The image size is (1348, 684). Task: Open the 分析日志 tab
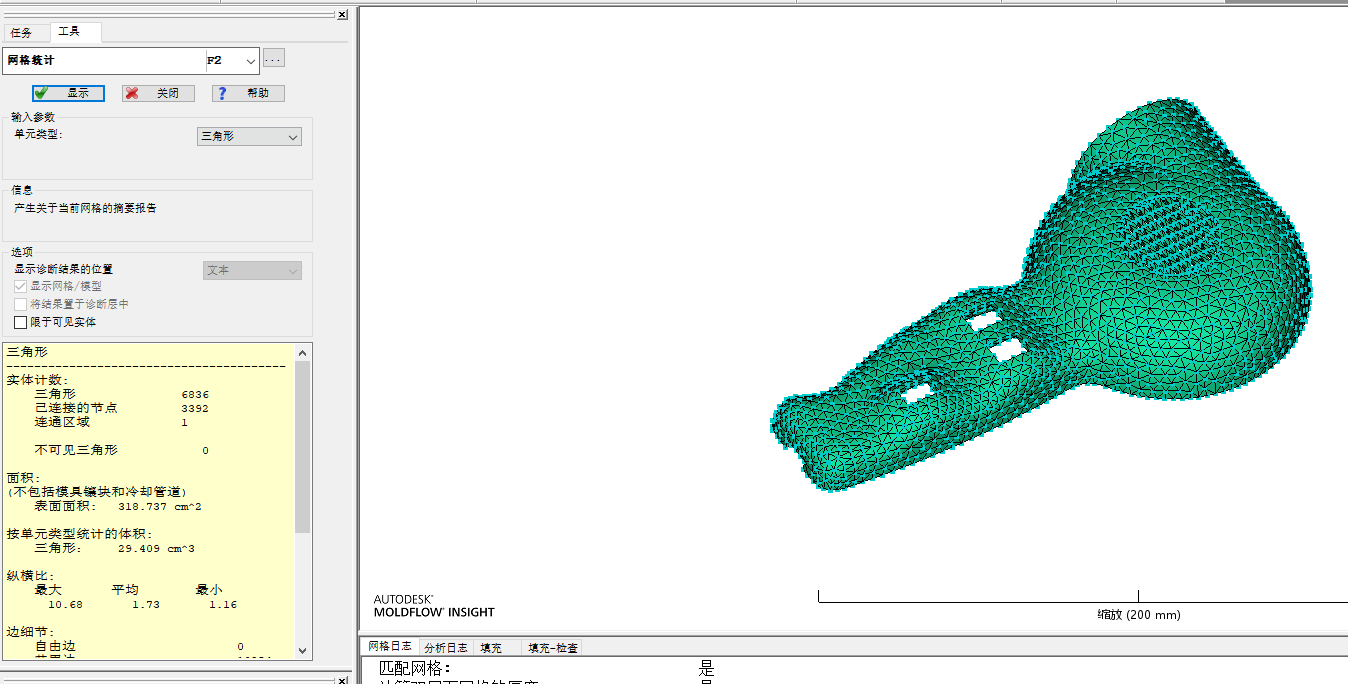click(445, 648)
